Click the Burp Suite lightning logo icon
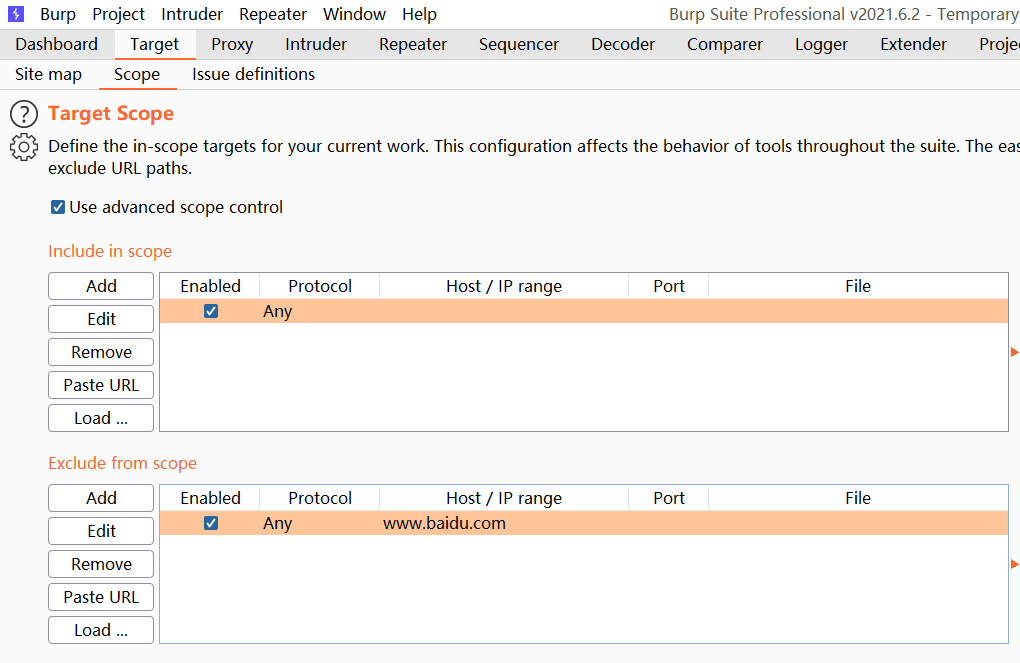Screen dimensions: 1020x663 point(16,14)
